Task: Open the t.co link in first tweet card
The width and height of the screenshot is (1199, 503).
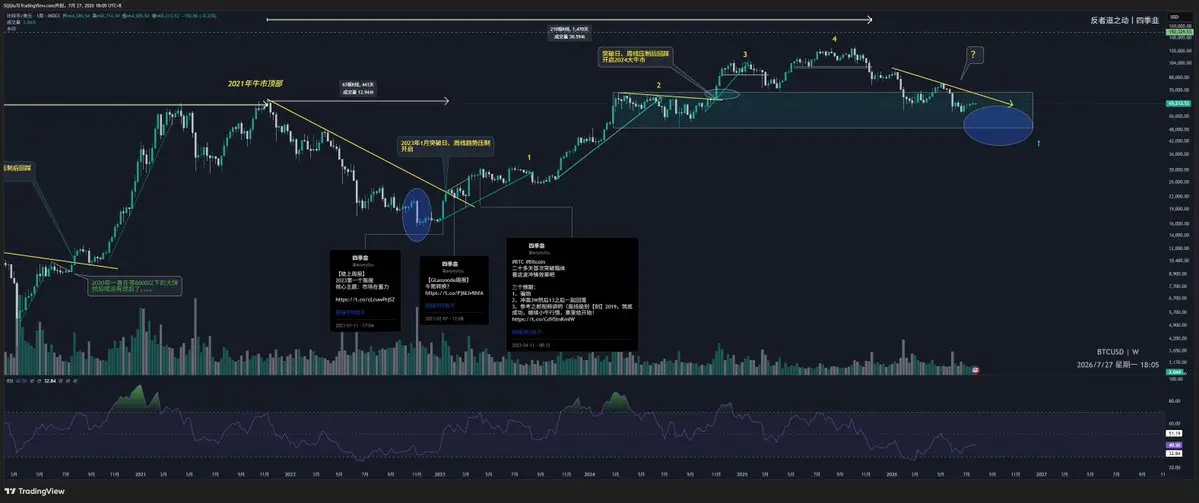Action: click(x=366, y=299)
